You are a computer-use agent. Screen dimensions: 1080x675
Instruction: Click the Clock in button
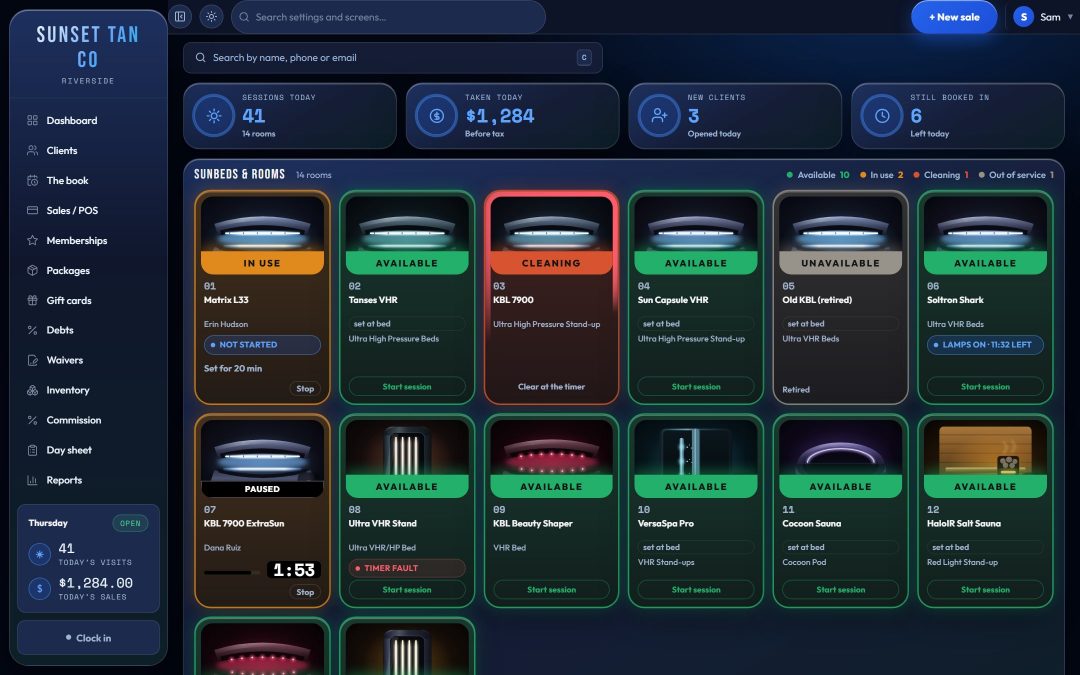[x=88, y=638]
